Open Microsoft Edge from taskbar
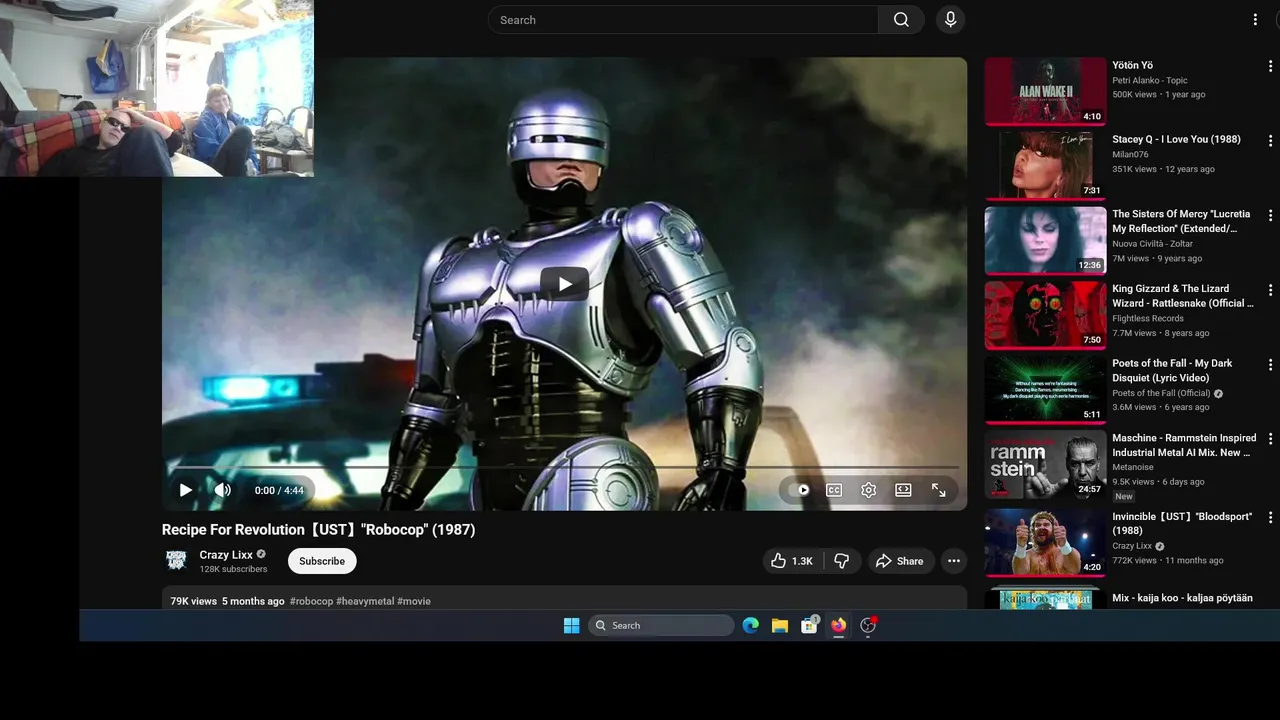 (x=751, y=626)
